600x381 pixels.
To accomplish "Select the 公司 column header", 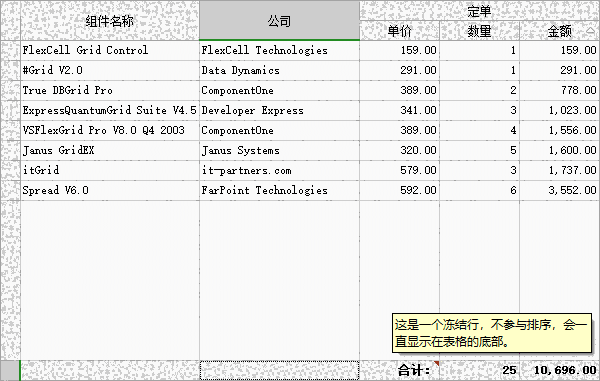I will [x=279, y=20].
